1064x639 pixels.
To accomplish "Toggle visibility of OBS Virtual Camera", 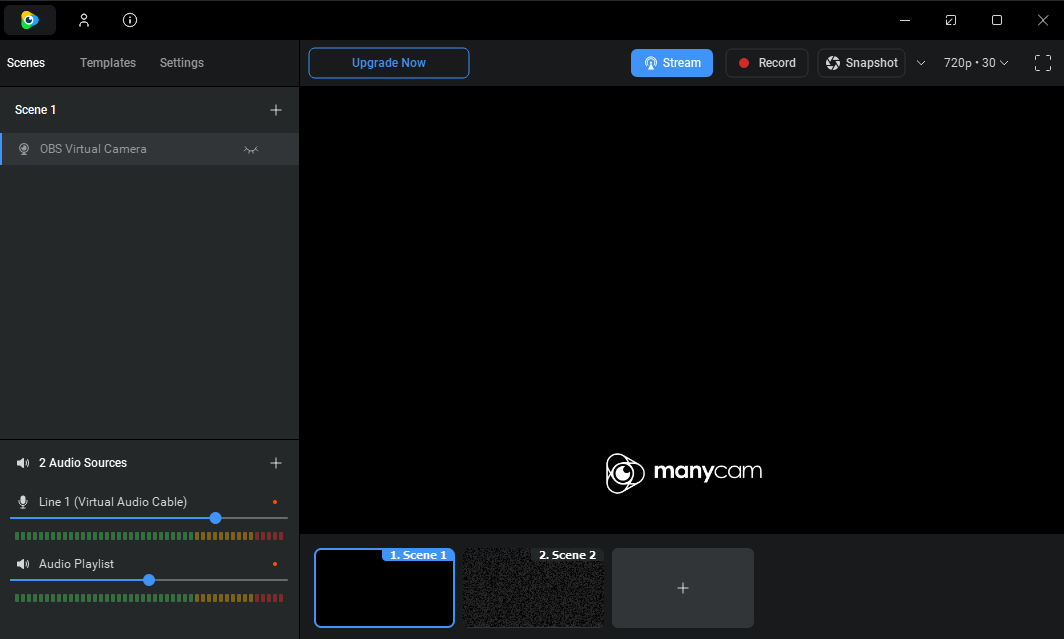I will coord(251,149).
